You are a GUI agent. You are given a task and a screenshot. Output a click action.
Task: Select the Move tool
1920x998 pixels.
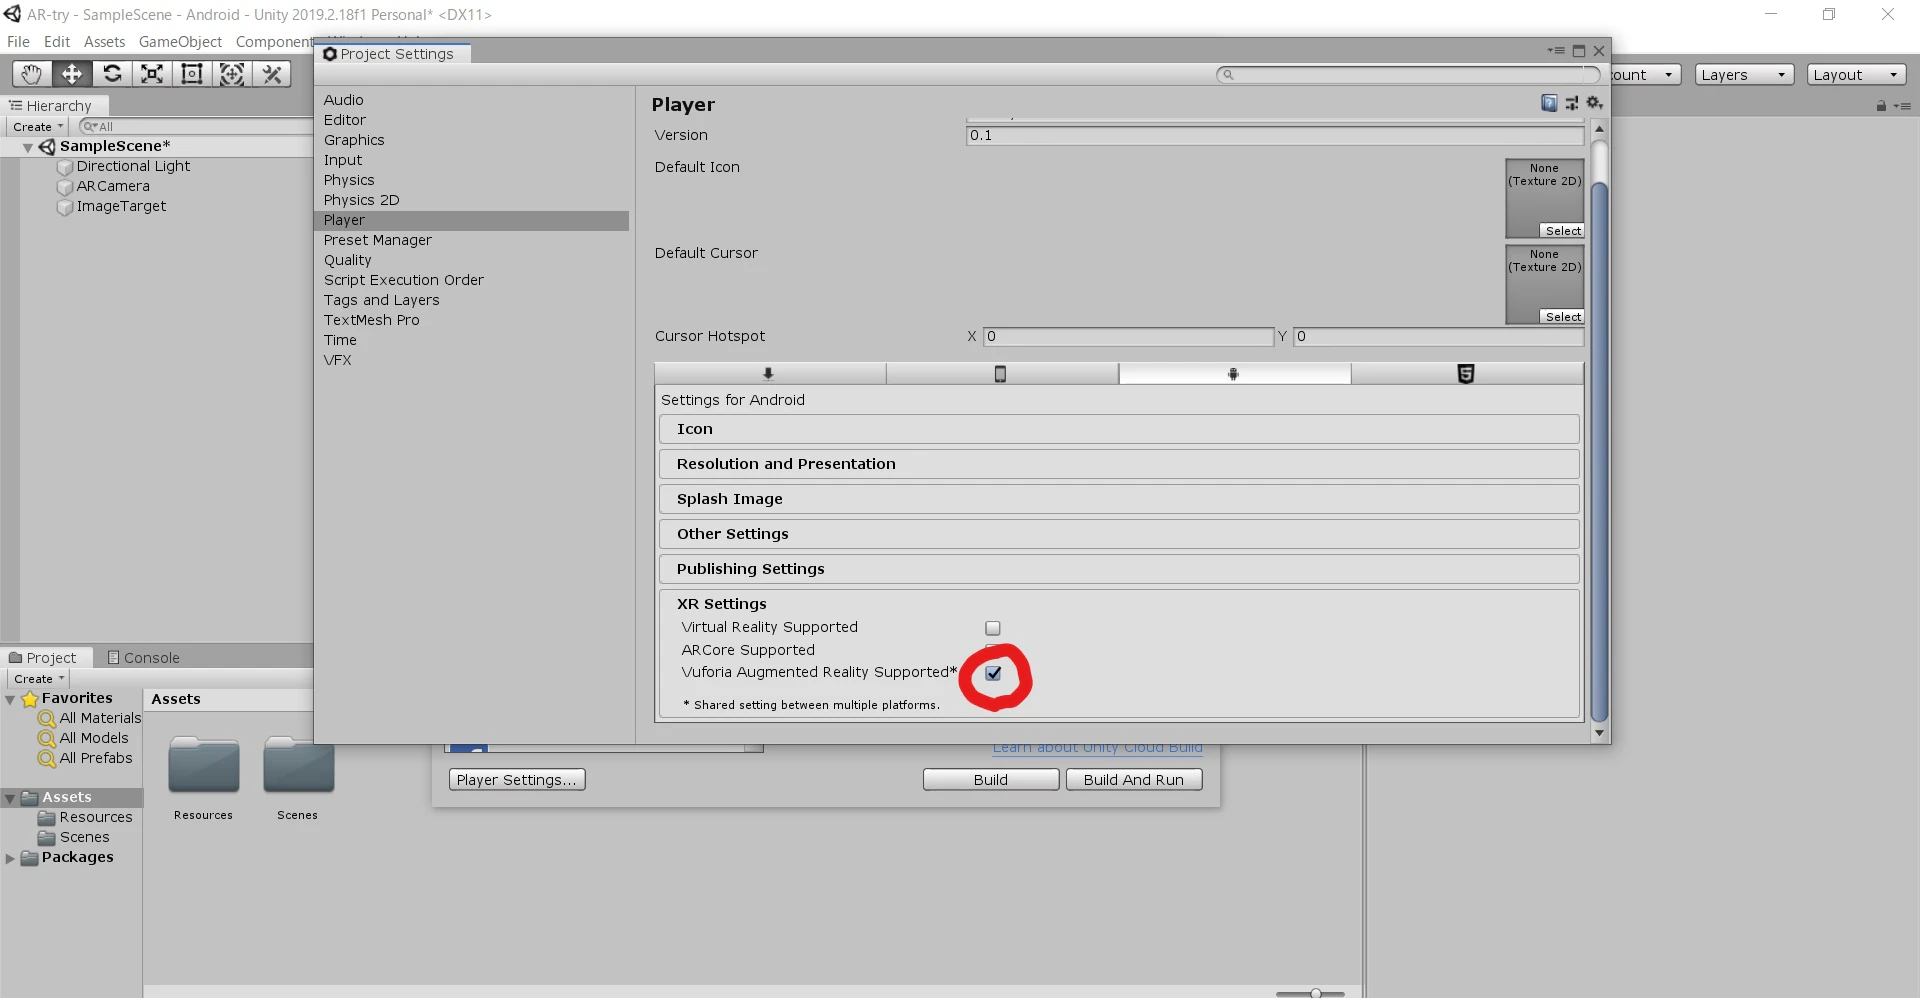72,74
